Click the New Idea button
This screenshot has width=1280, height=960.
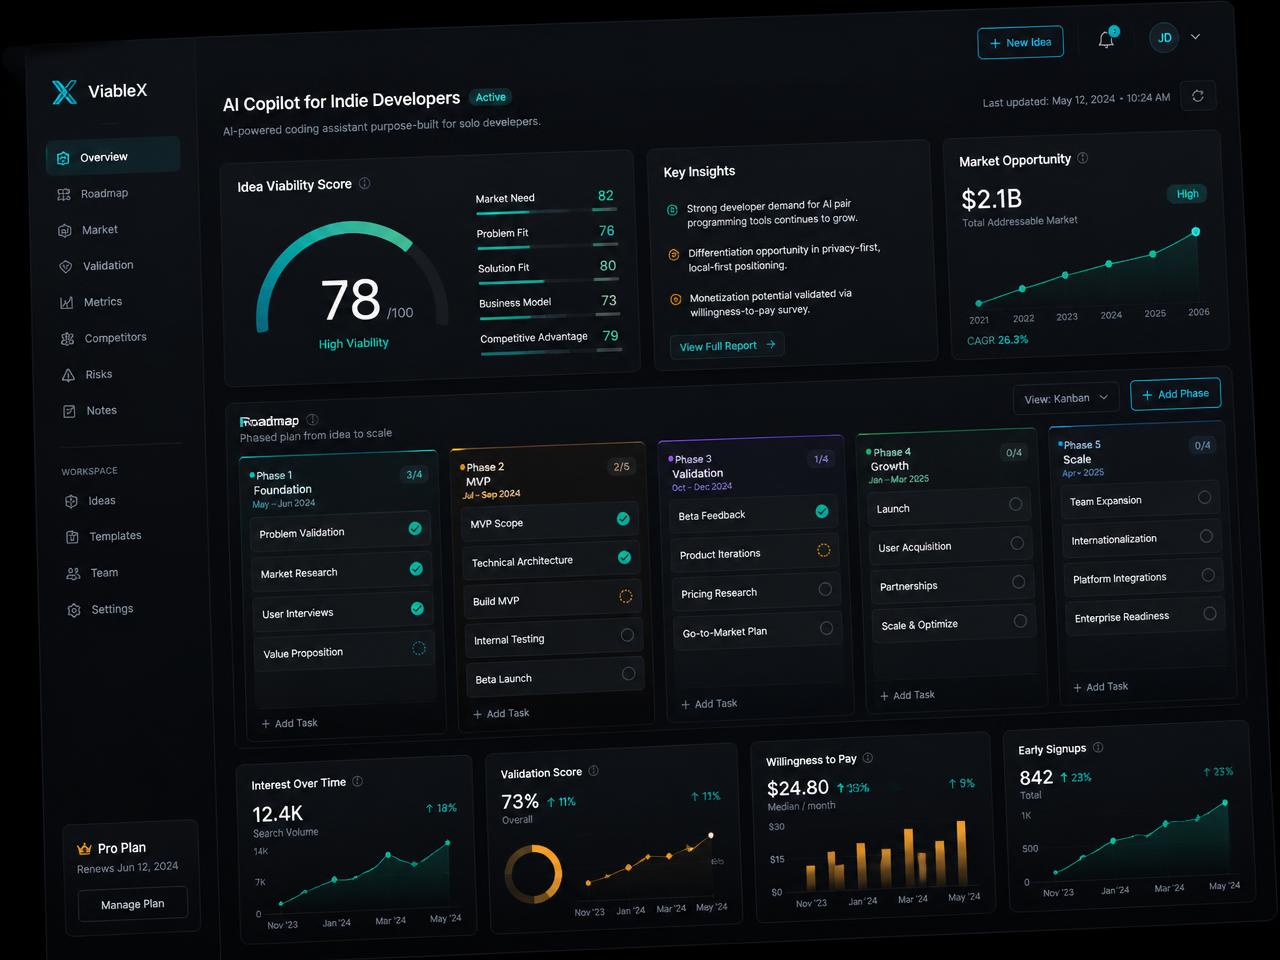point(1020,43)
